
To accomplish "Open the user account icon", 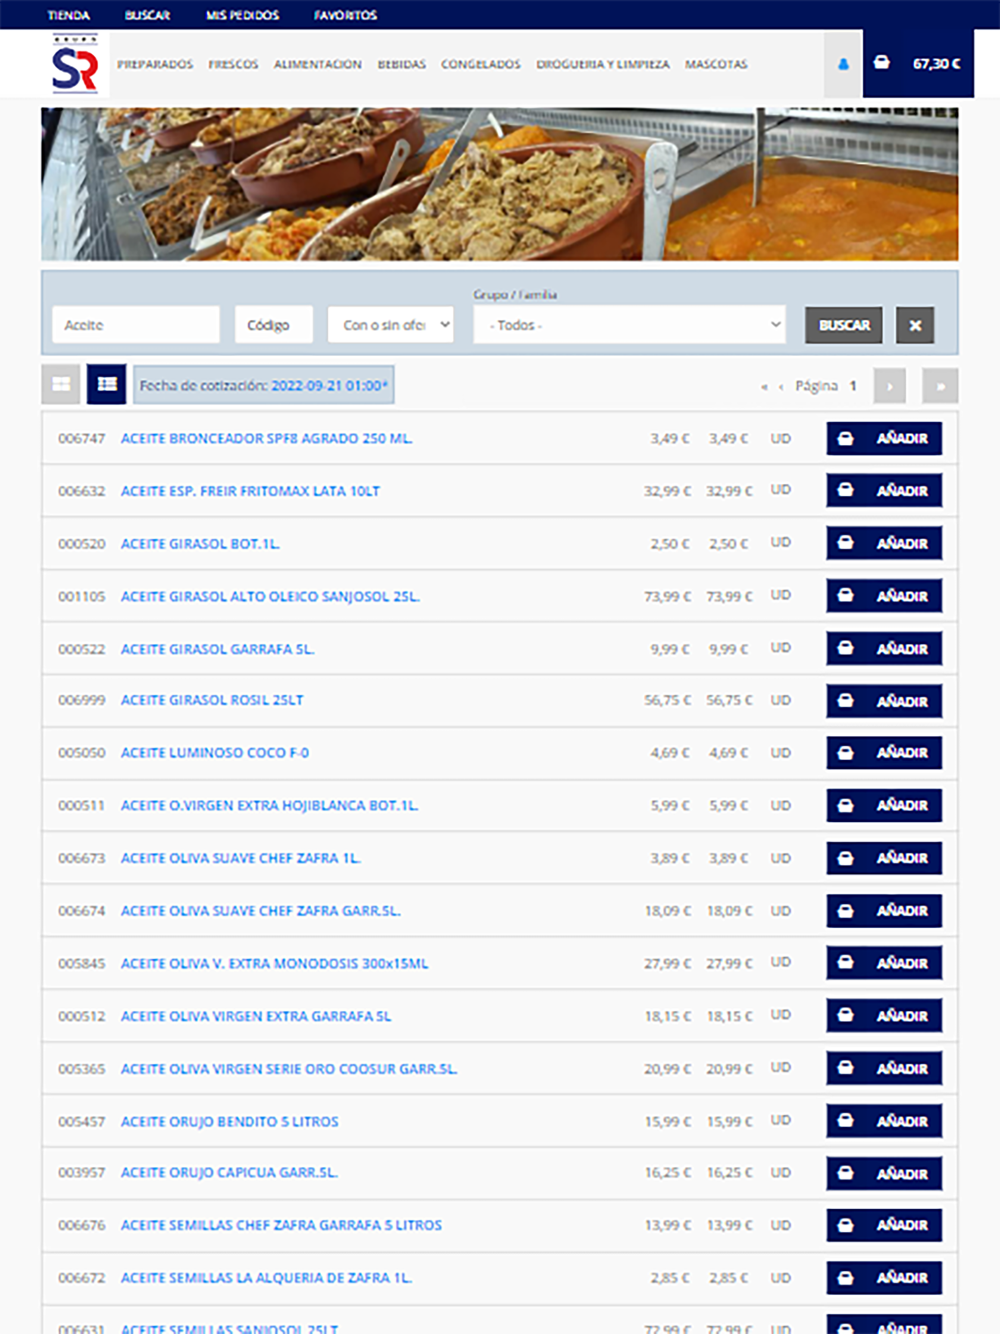I will pyautogui.click(x=843, y=64).
